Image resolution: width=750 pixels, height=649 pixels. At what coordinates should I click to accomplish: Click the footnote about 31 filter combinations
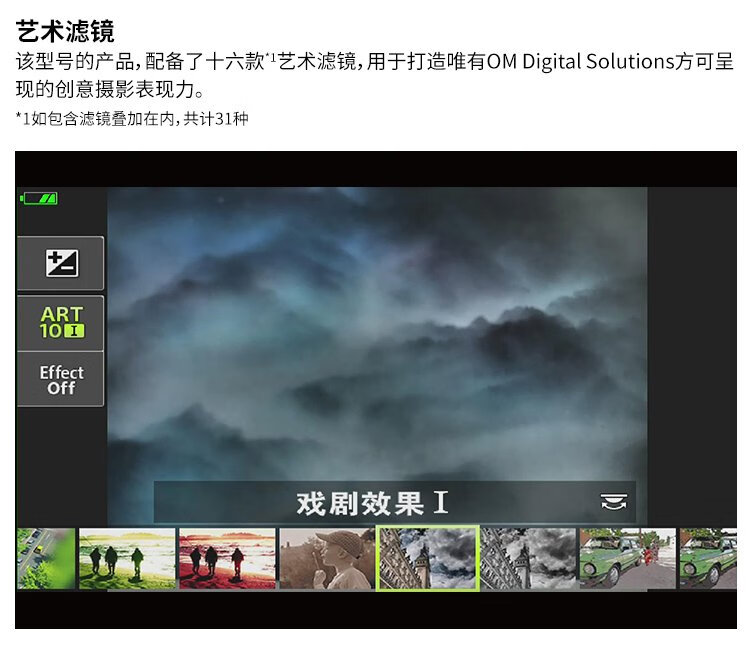point(132,119)
